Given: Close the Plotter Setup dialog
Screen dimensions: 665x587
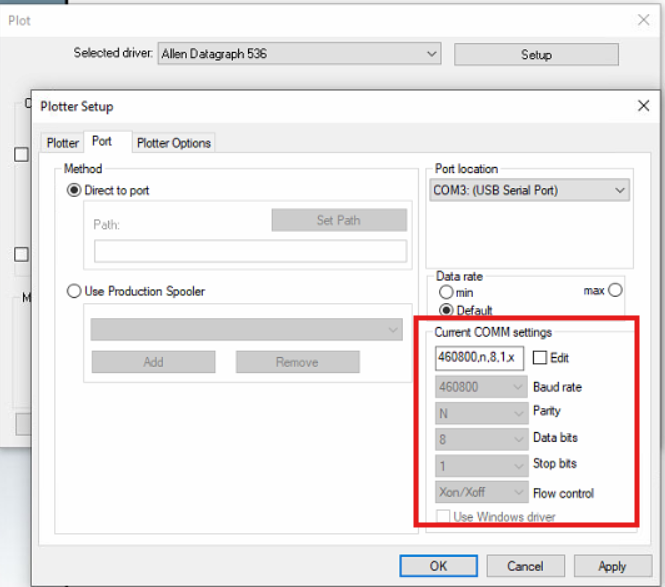Looking at the screenshot, I should coord(643,106).
